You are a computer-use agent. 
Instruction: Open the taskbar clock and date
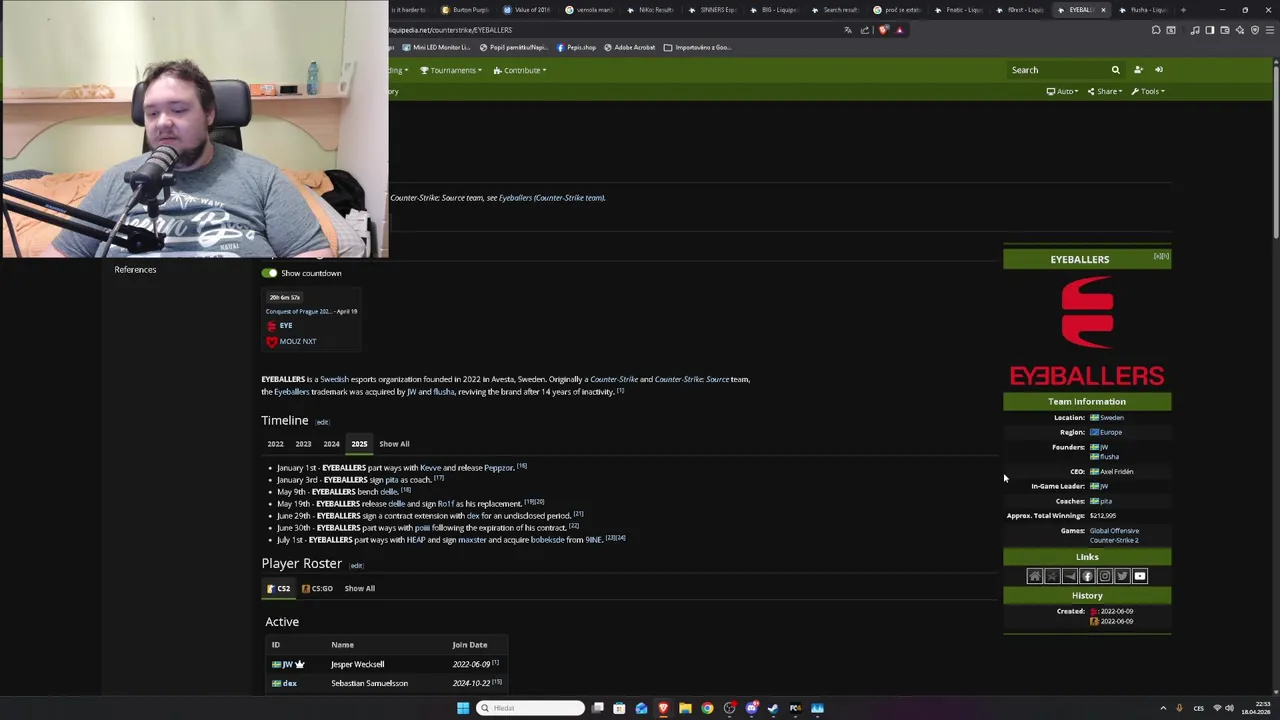[x=1258, y=708]
